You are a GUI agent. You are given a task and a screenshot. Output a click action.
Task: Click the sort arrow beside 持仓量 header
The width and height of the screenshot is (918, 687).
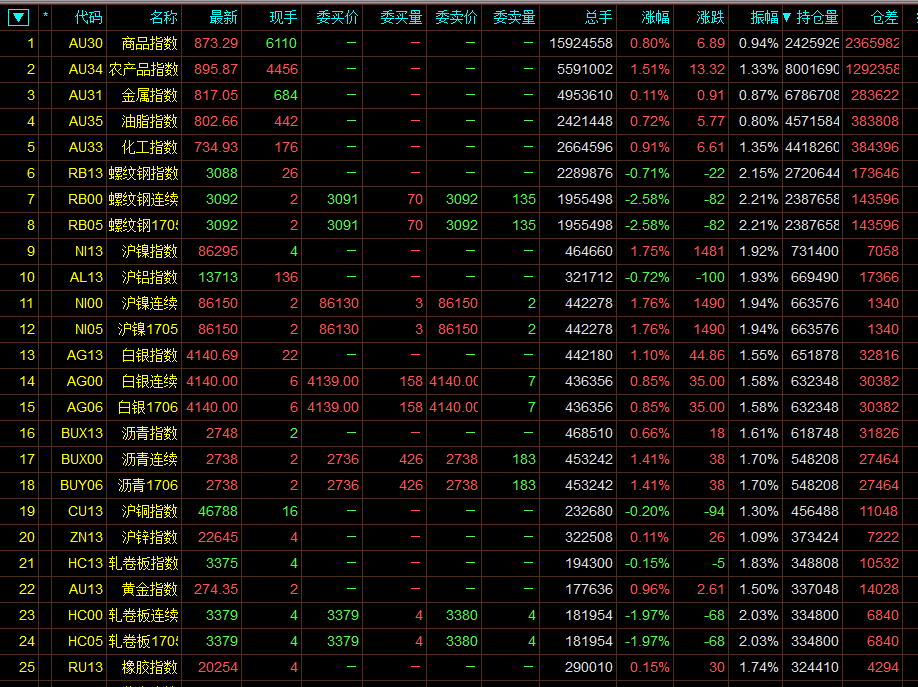tap(787, 17)
